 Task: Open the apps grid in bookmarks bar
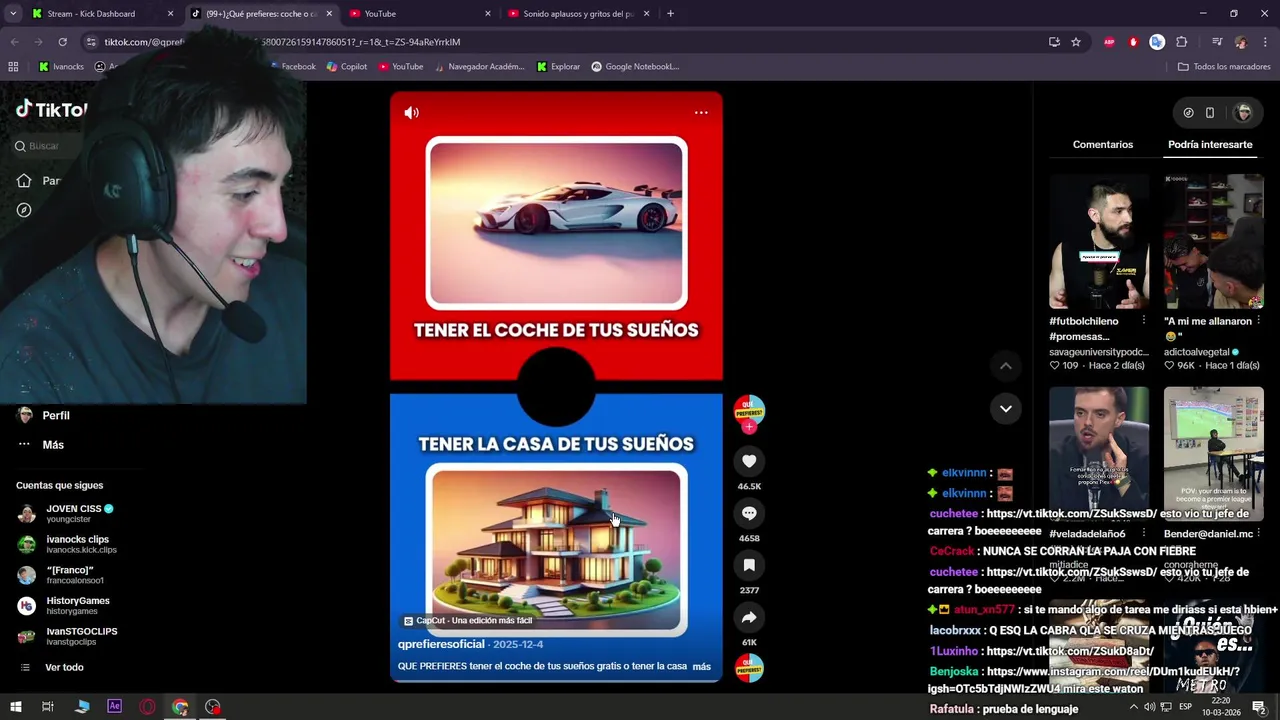(13, 67)
